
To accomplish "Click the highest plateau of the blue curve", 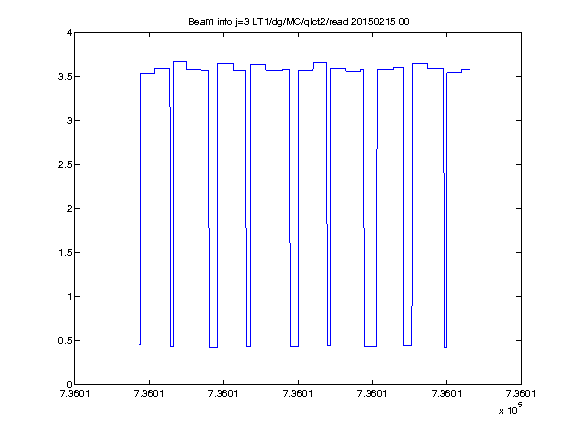I will point(180,62).
